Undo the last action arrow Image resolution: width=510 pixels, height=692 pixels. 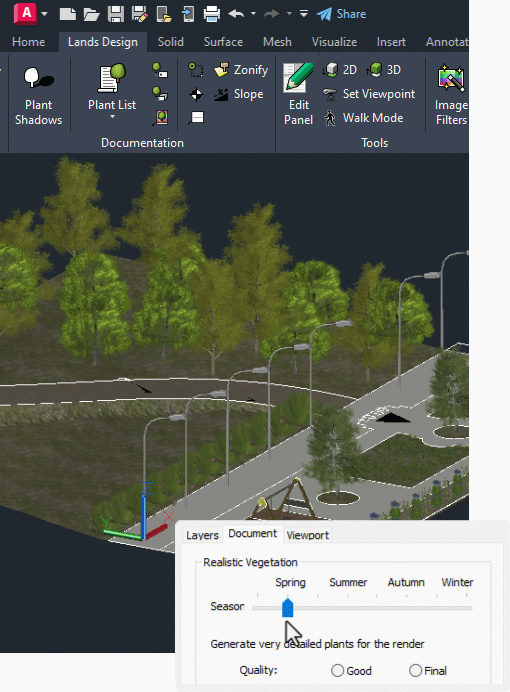[x=236, y=14]
